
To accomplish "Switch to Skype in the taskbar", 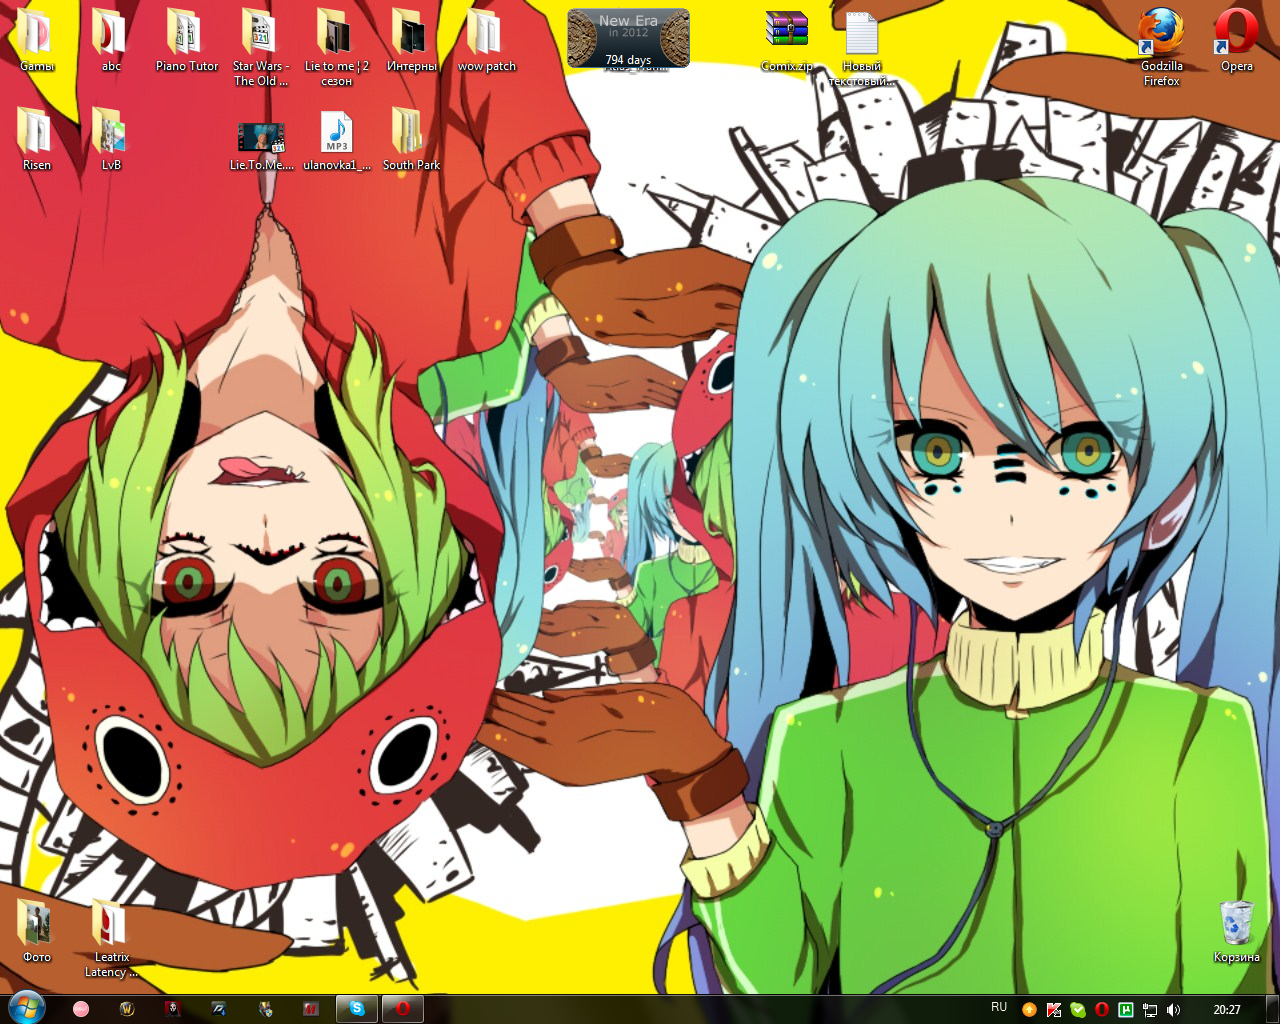I will pyautogui.click(x=357, y=1009).
